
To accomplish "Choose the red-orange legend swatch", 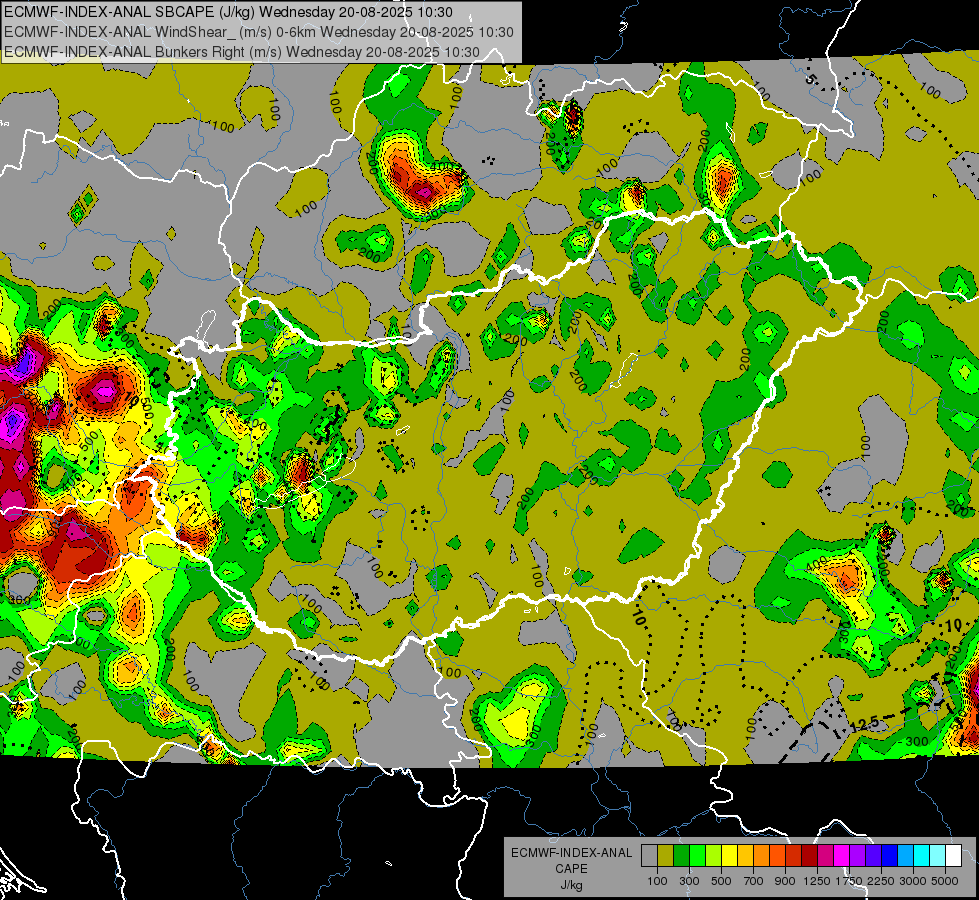I will 777,855.
